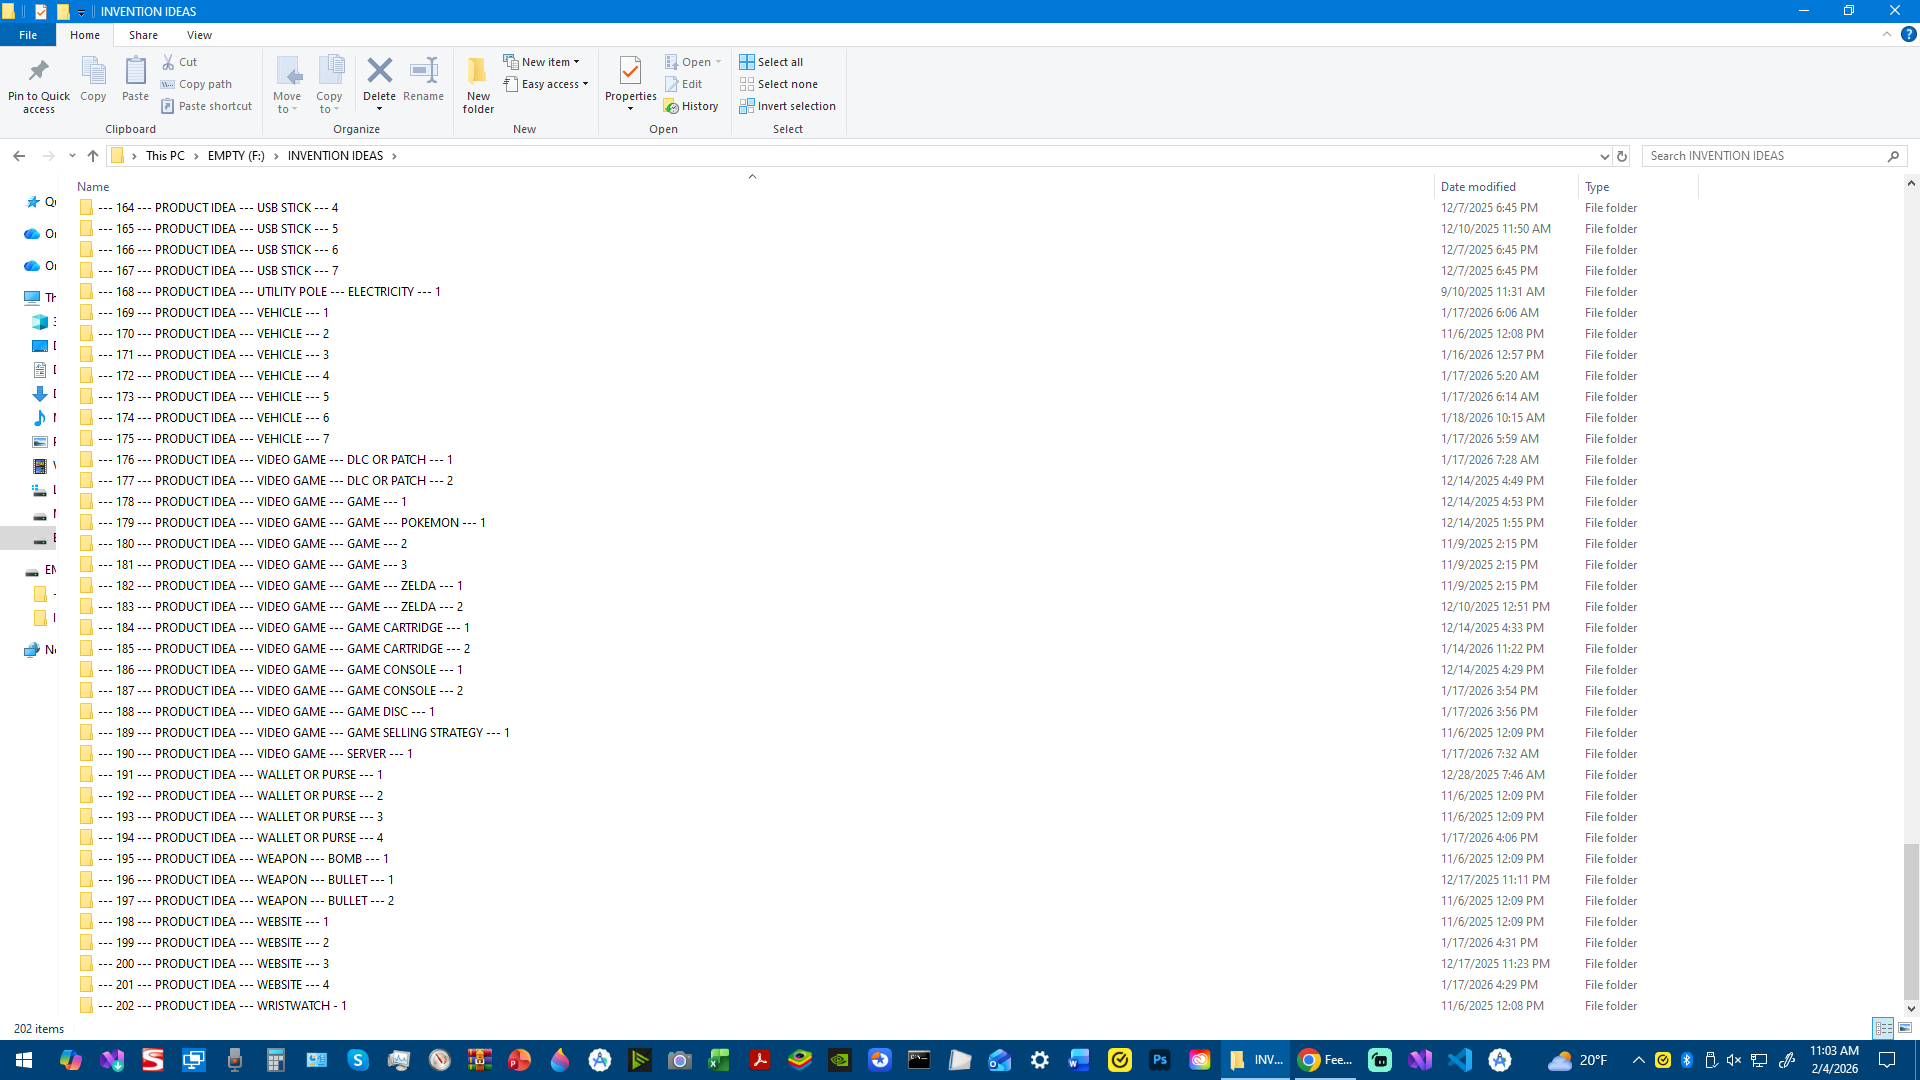The image size is (1920, 1080).
Task: Switch to the large icons view in the status bar
Action: [x=1905, y=1028]
